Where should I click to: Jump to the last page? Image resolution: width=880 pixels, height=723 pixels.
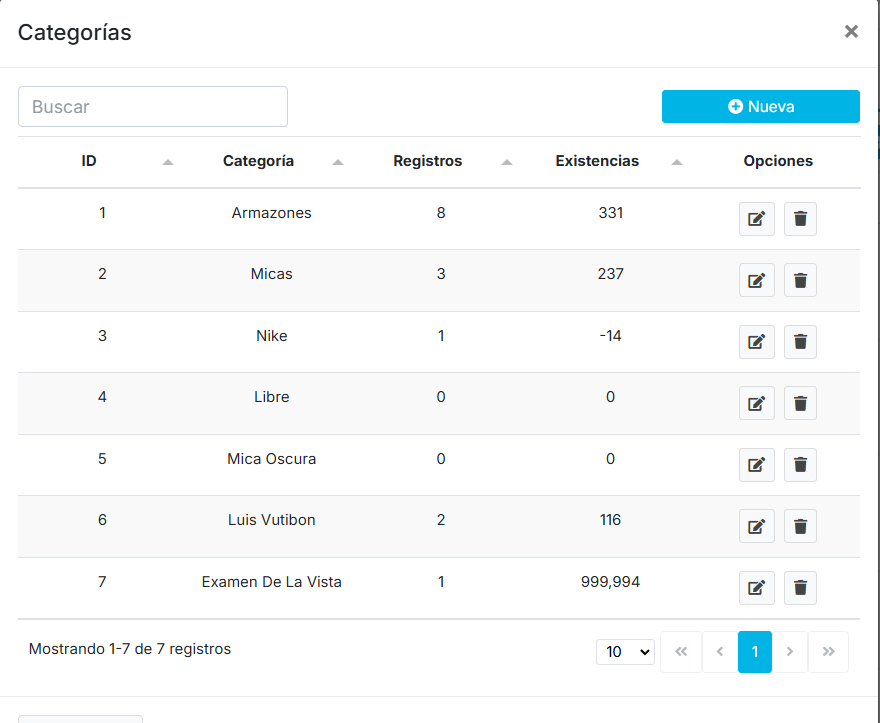tap(828, 652)
